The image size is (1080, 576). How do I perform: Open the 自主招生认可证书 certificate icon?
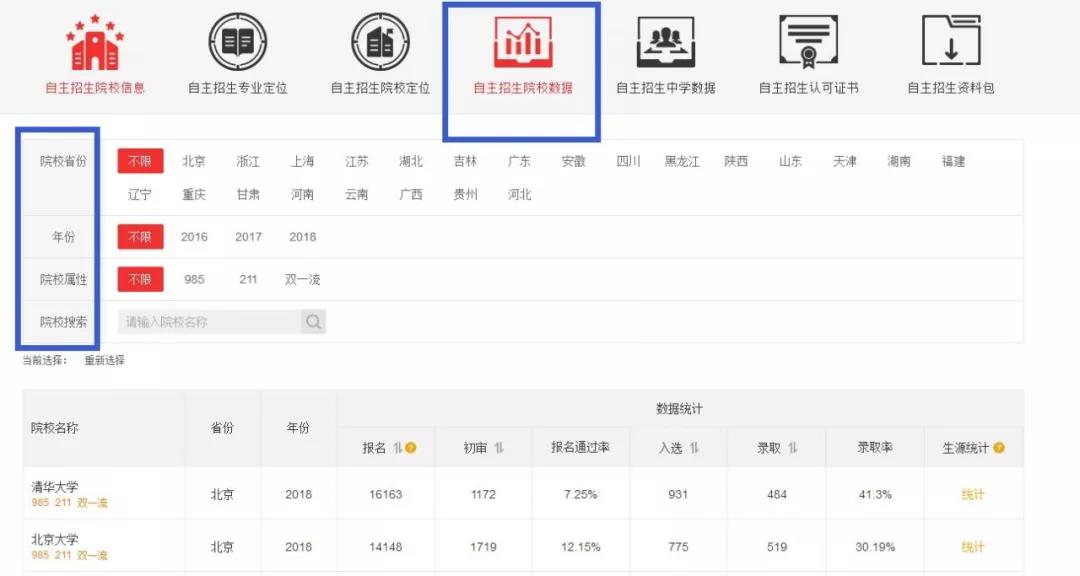[x=808, y=42]
